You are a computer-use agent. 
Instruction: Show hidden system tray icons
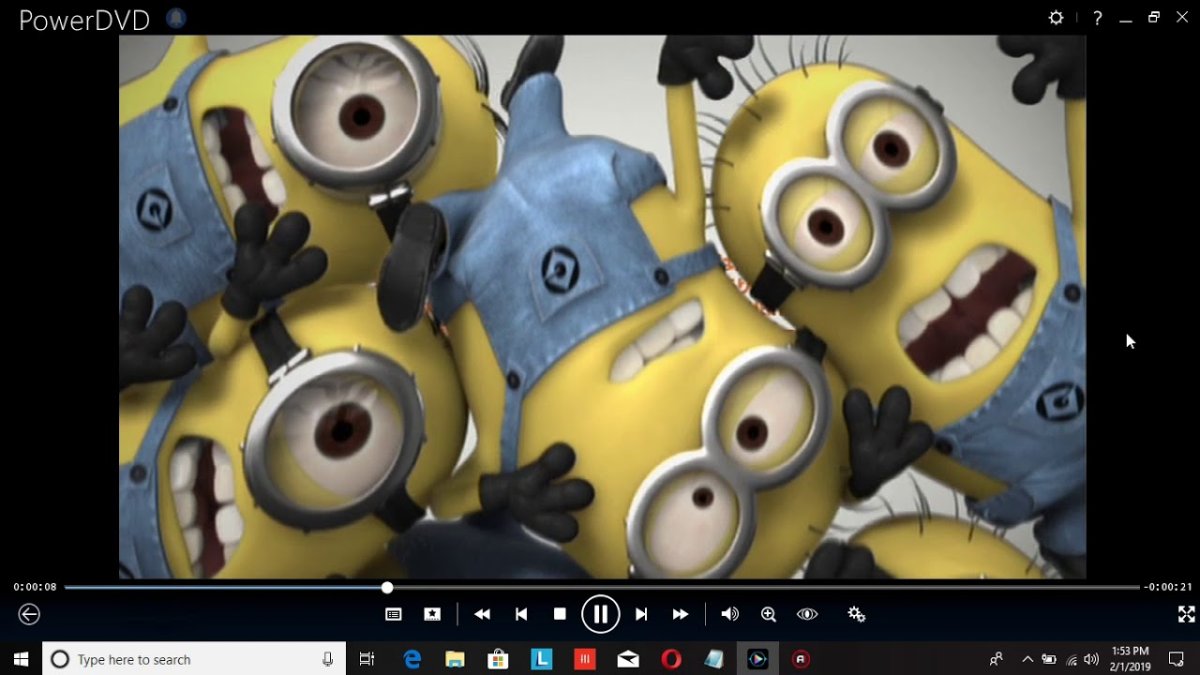pos(1027,659)
